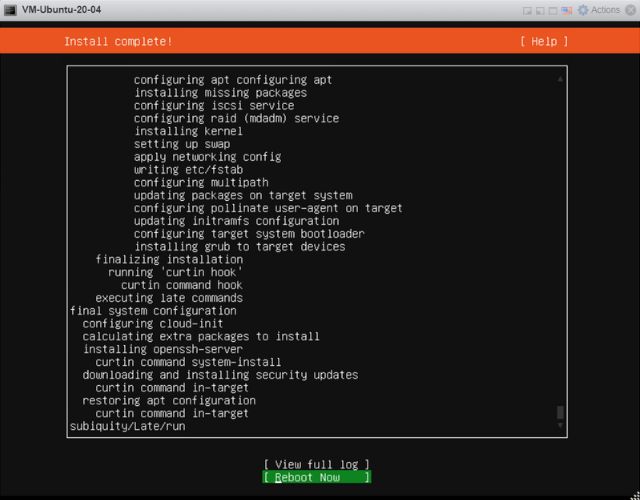Image resolution: width=640 pixels, height=500 pixels.
Task: Click the log scrollbar thumb
Action: 560,412
